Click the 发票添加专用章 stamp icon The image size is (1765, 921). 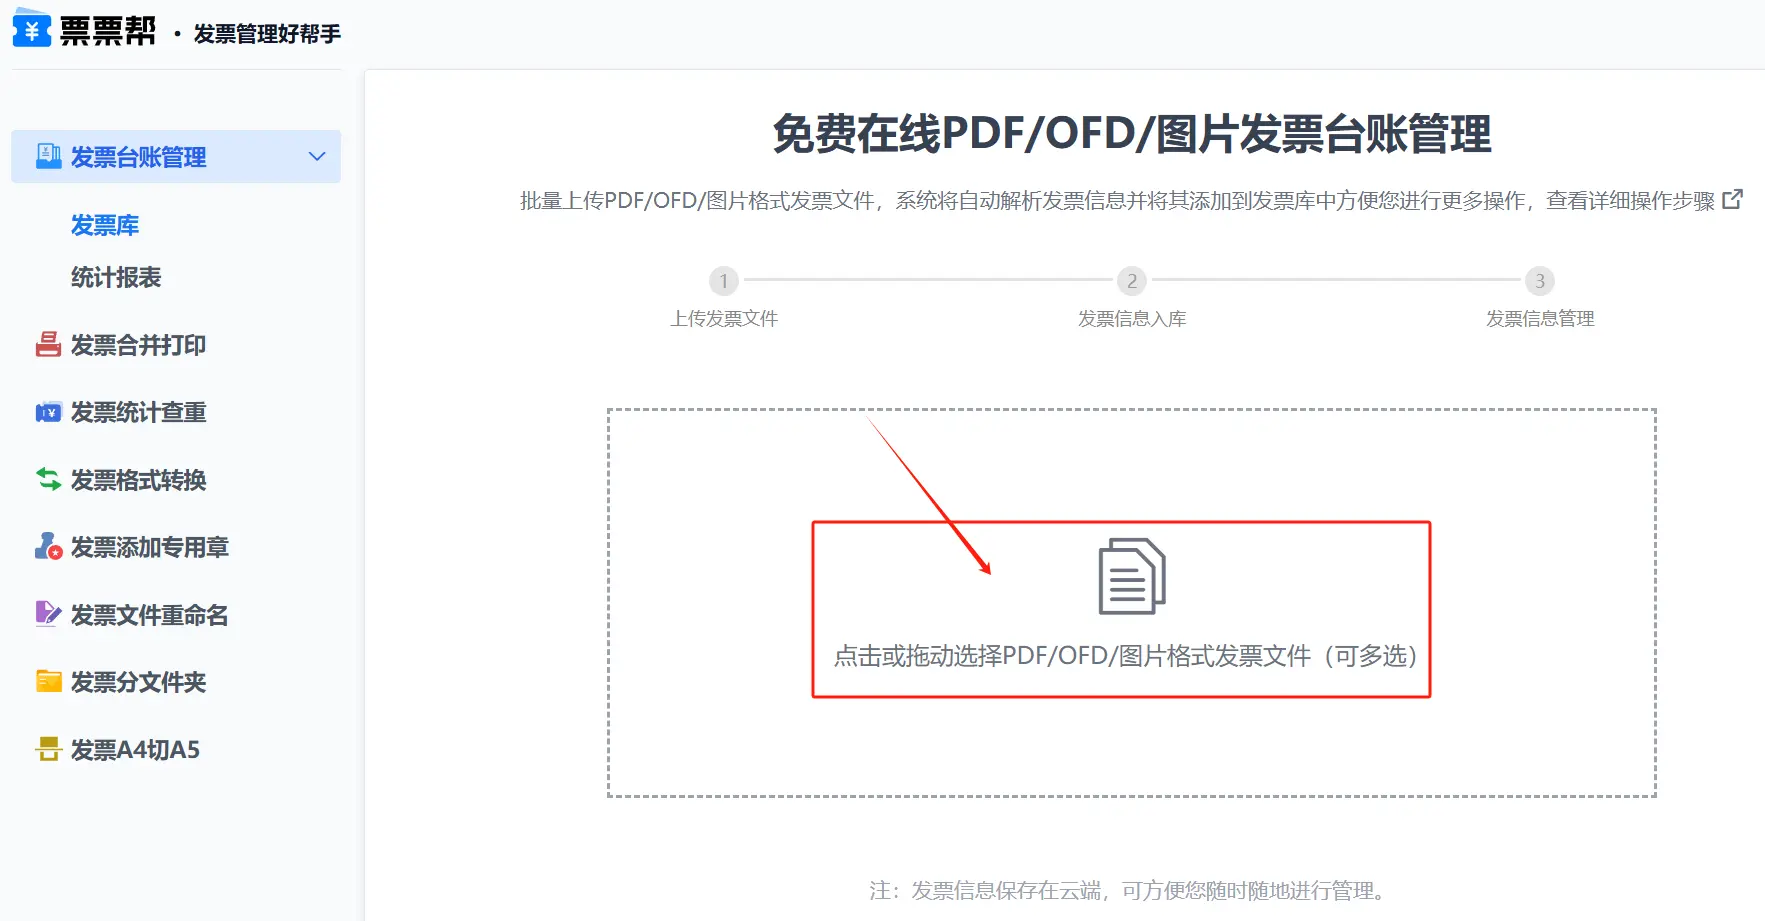coord(48,547)
